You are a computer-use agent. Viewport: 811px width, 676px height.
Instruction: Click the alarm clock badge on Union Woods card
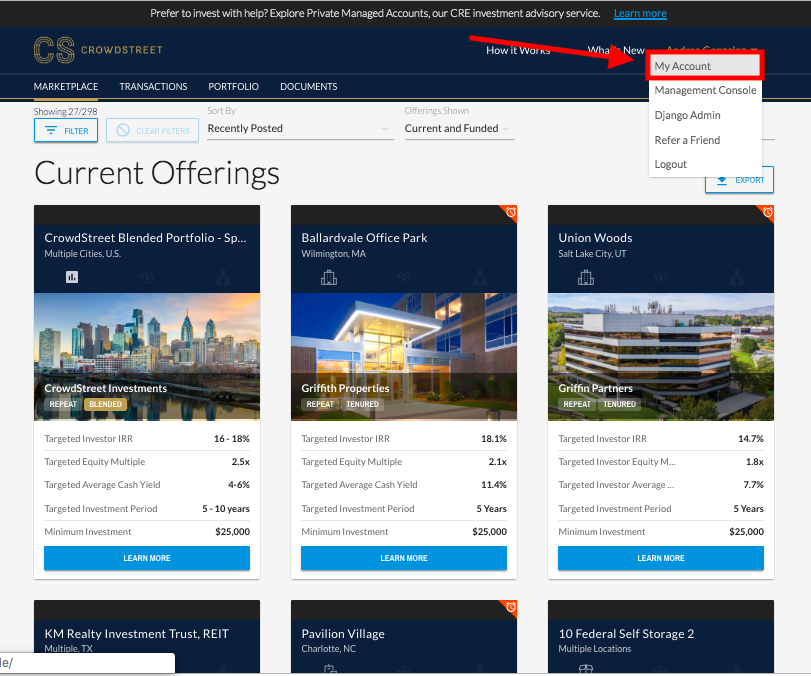tap(768, 212)
